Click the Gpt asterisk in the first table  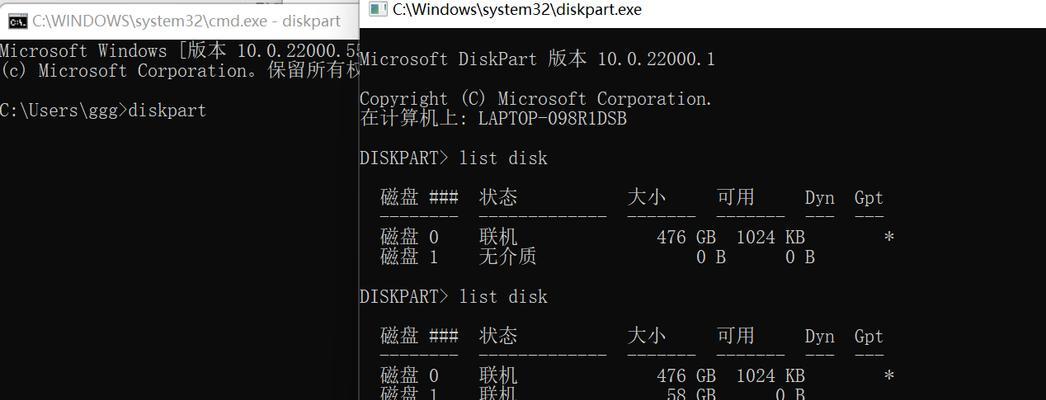(x=889, y=237)
